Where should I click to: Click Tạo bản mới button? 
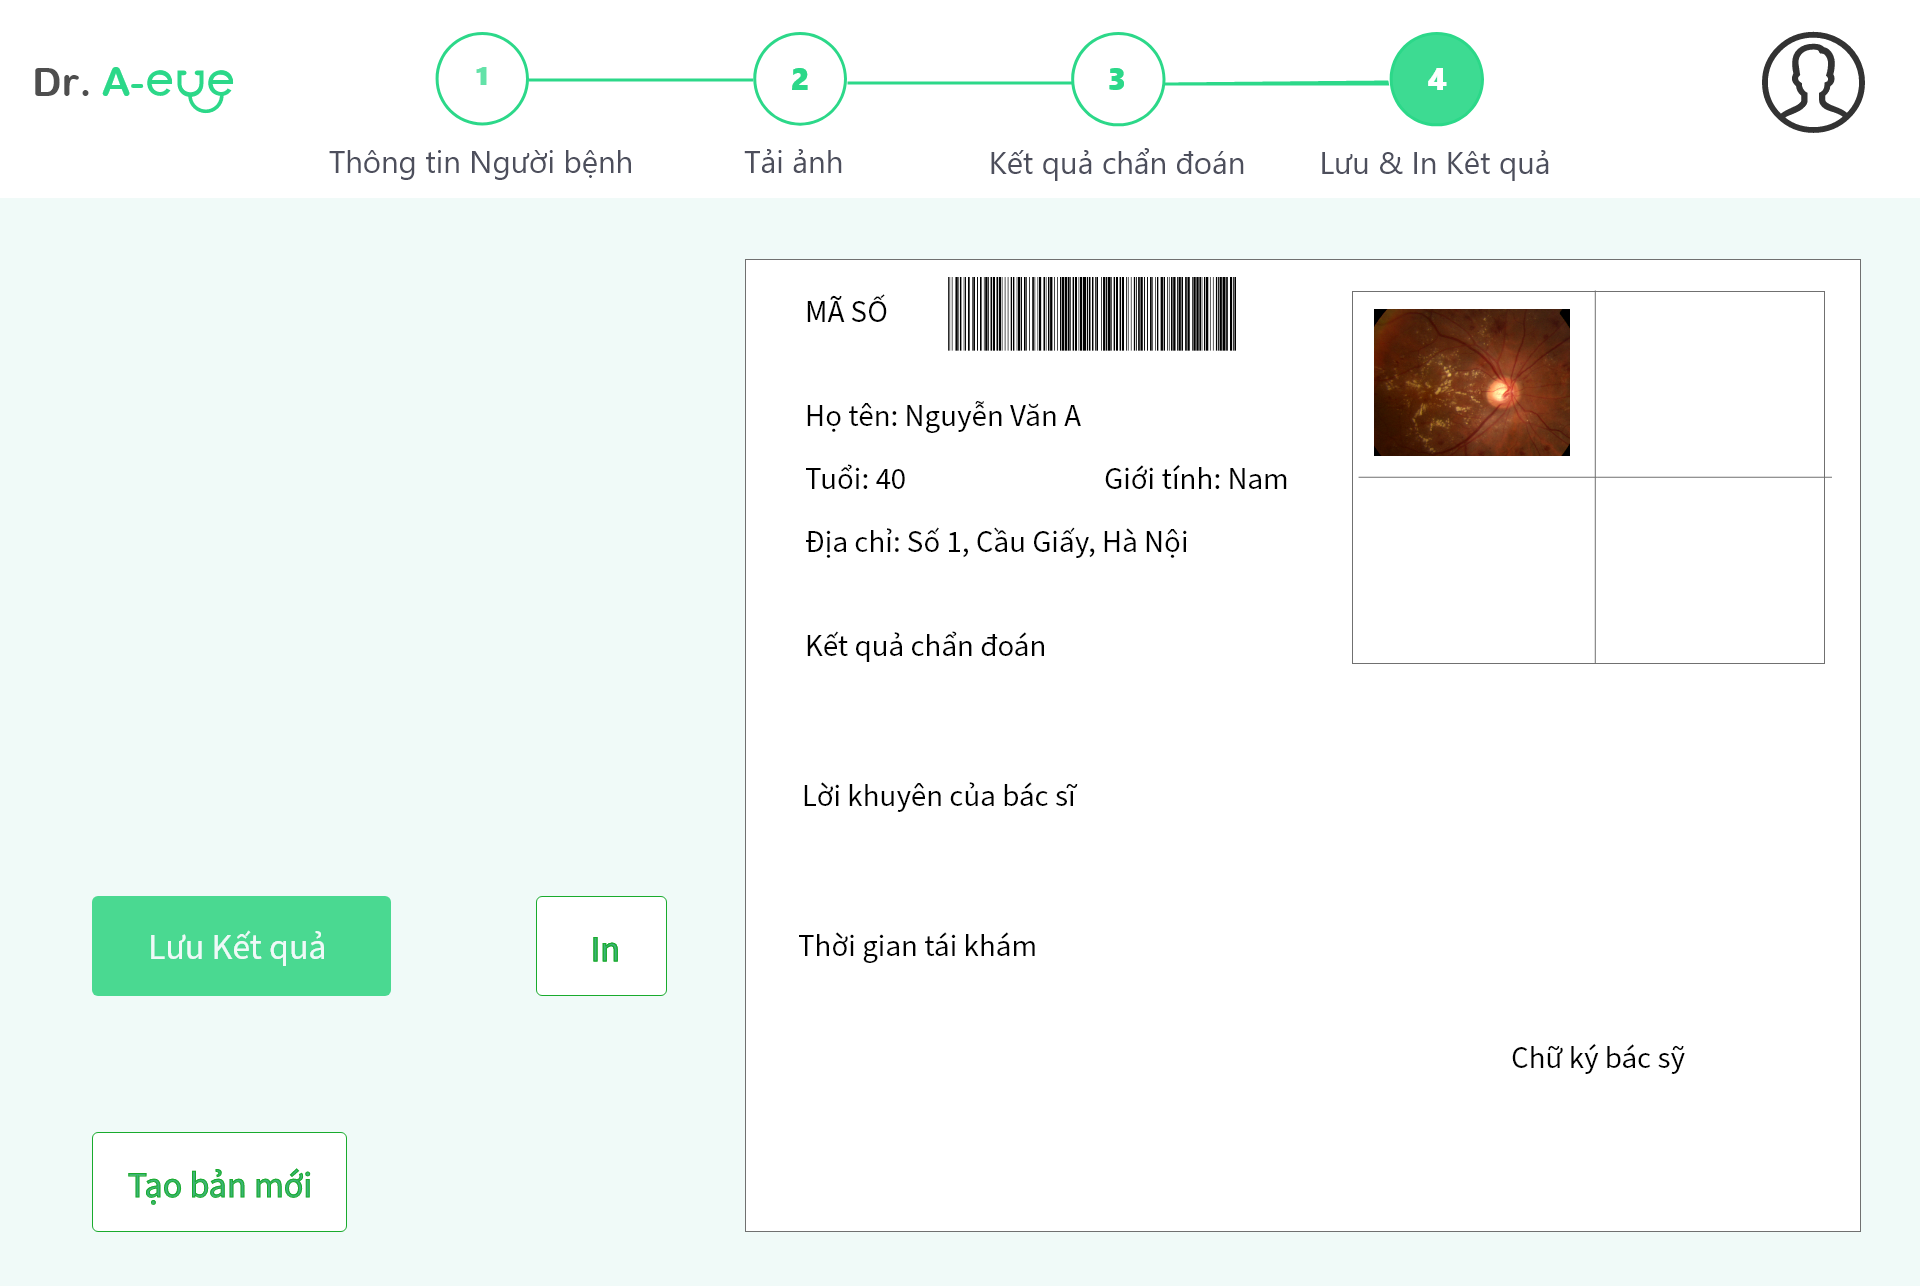tap(219, 1182)
